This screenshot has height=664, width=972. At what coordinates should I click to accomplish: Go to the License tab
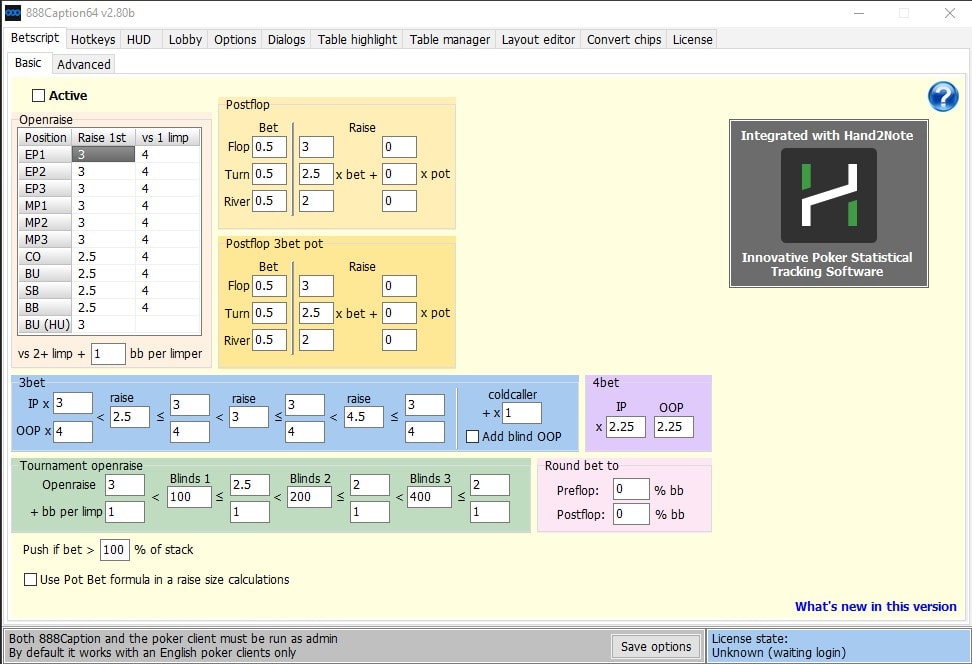coord(692,40)
